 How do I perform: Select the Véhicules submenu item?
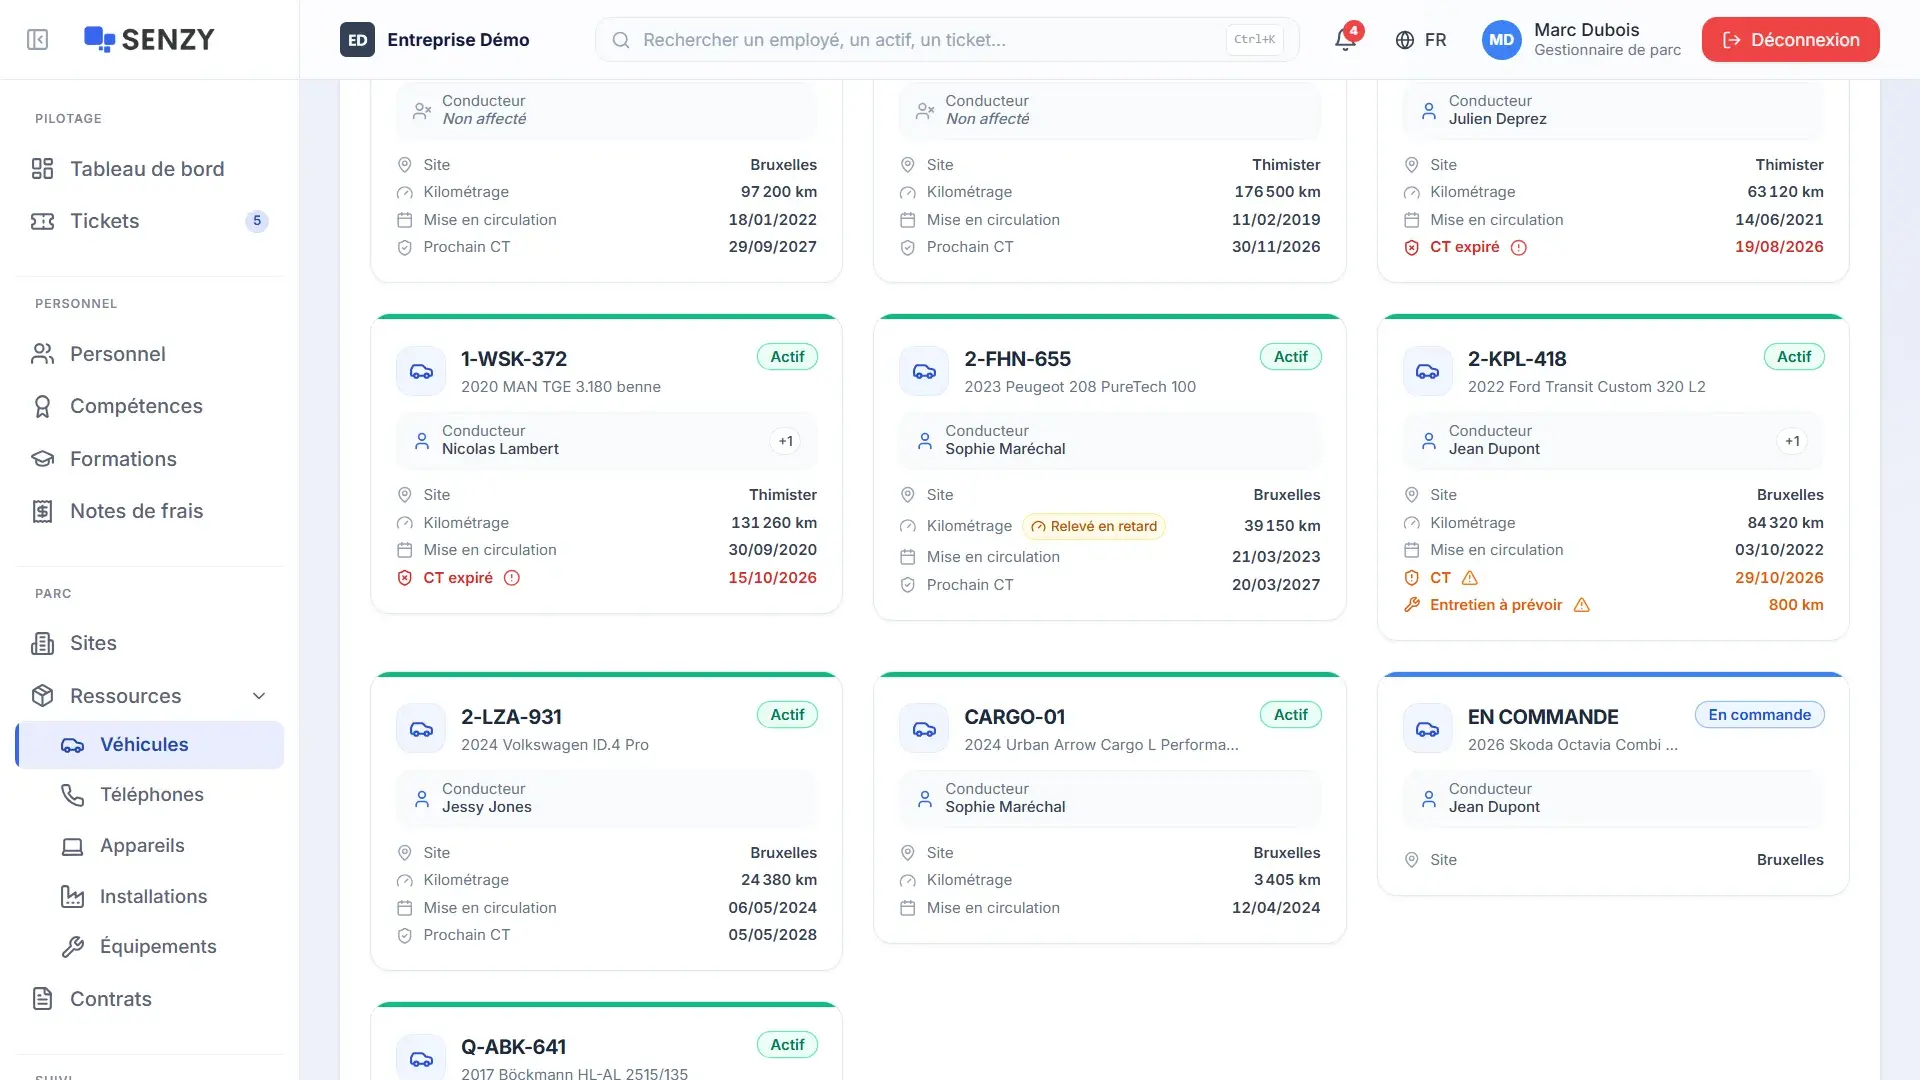[150, 745]
